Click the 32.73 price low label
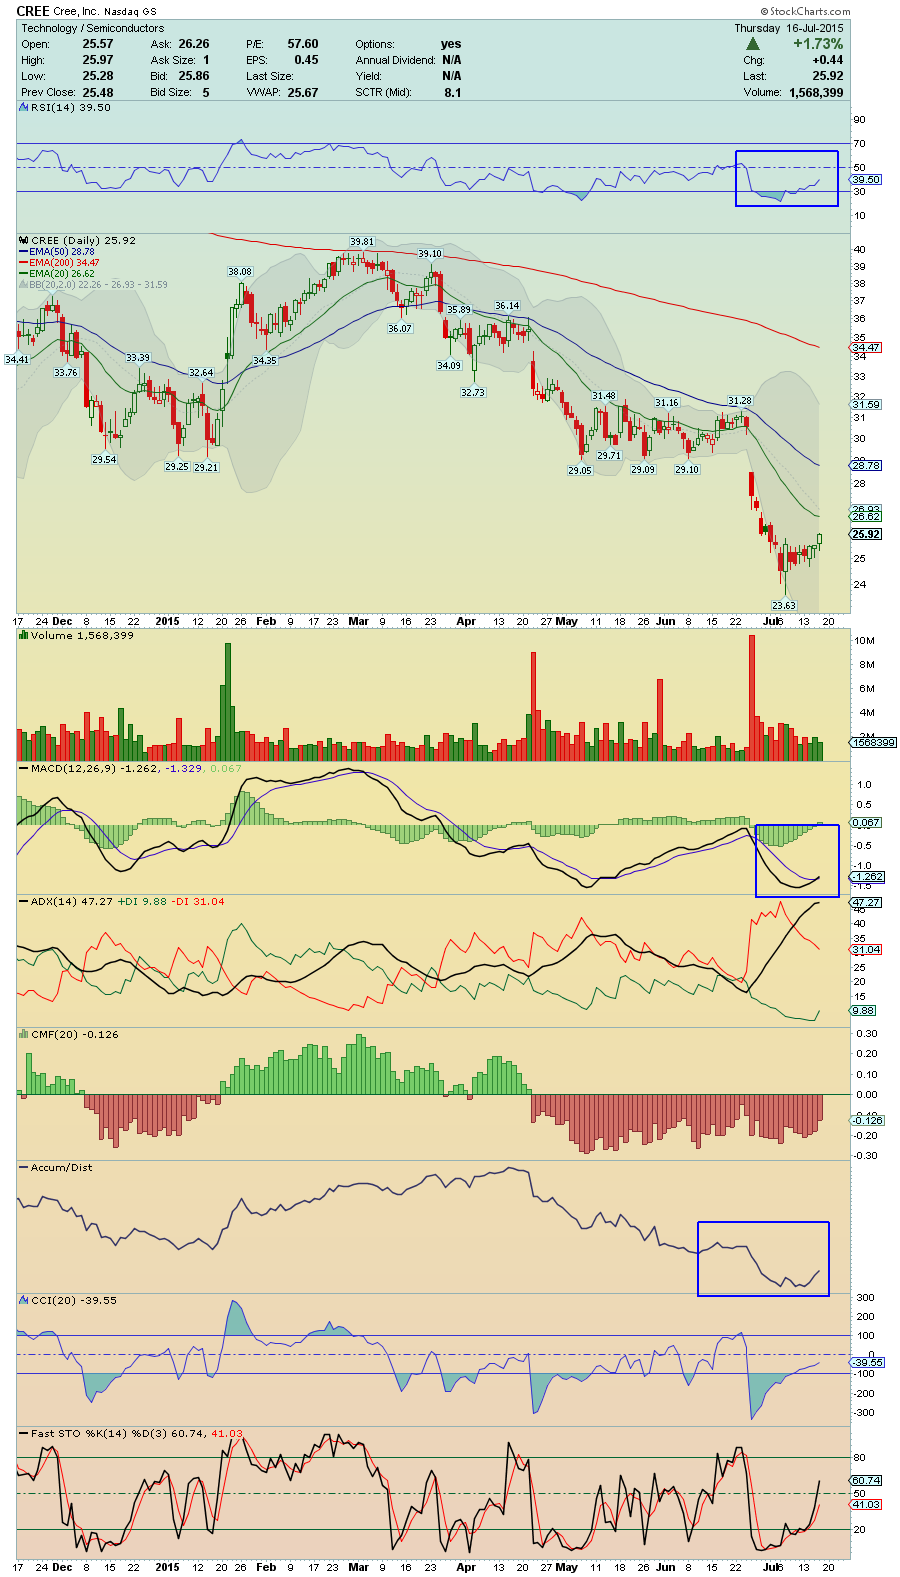This screenshot has width=900, height=1577. pos(473,393)
